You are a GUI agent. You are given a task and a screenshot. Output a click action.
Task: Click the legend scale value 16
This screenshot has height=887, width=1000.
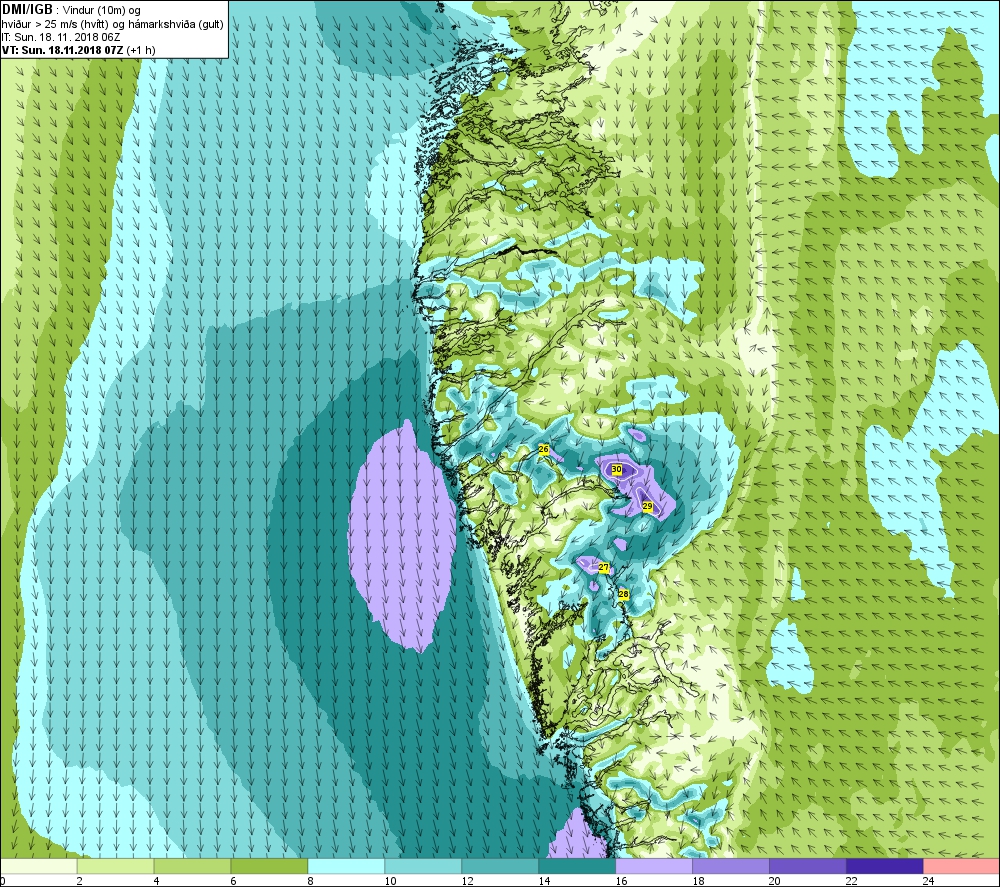[621, 881]
